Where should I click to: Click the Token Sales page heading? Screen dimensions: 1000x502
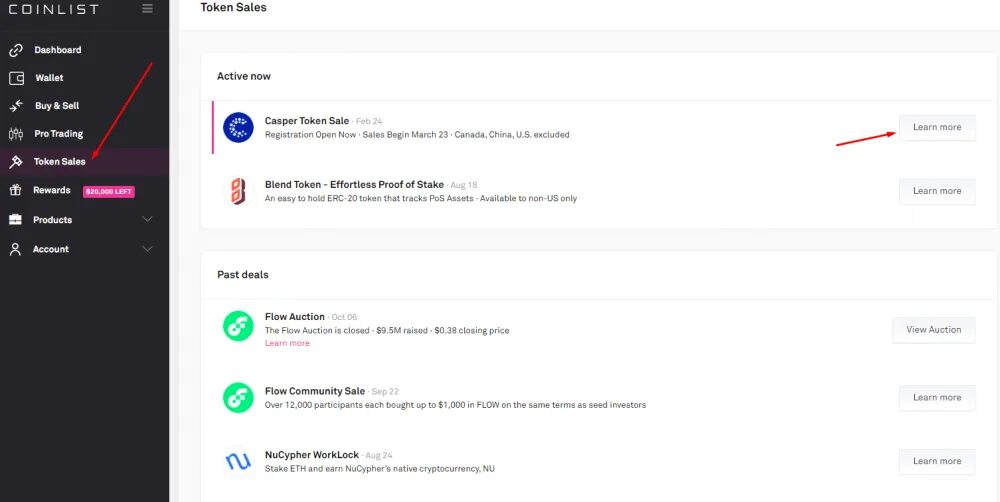tap(233, 8)
